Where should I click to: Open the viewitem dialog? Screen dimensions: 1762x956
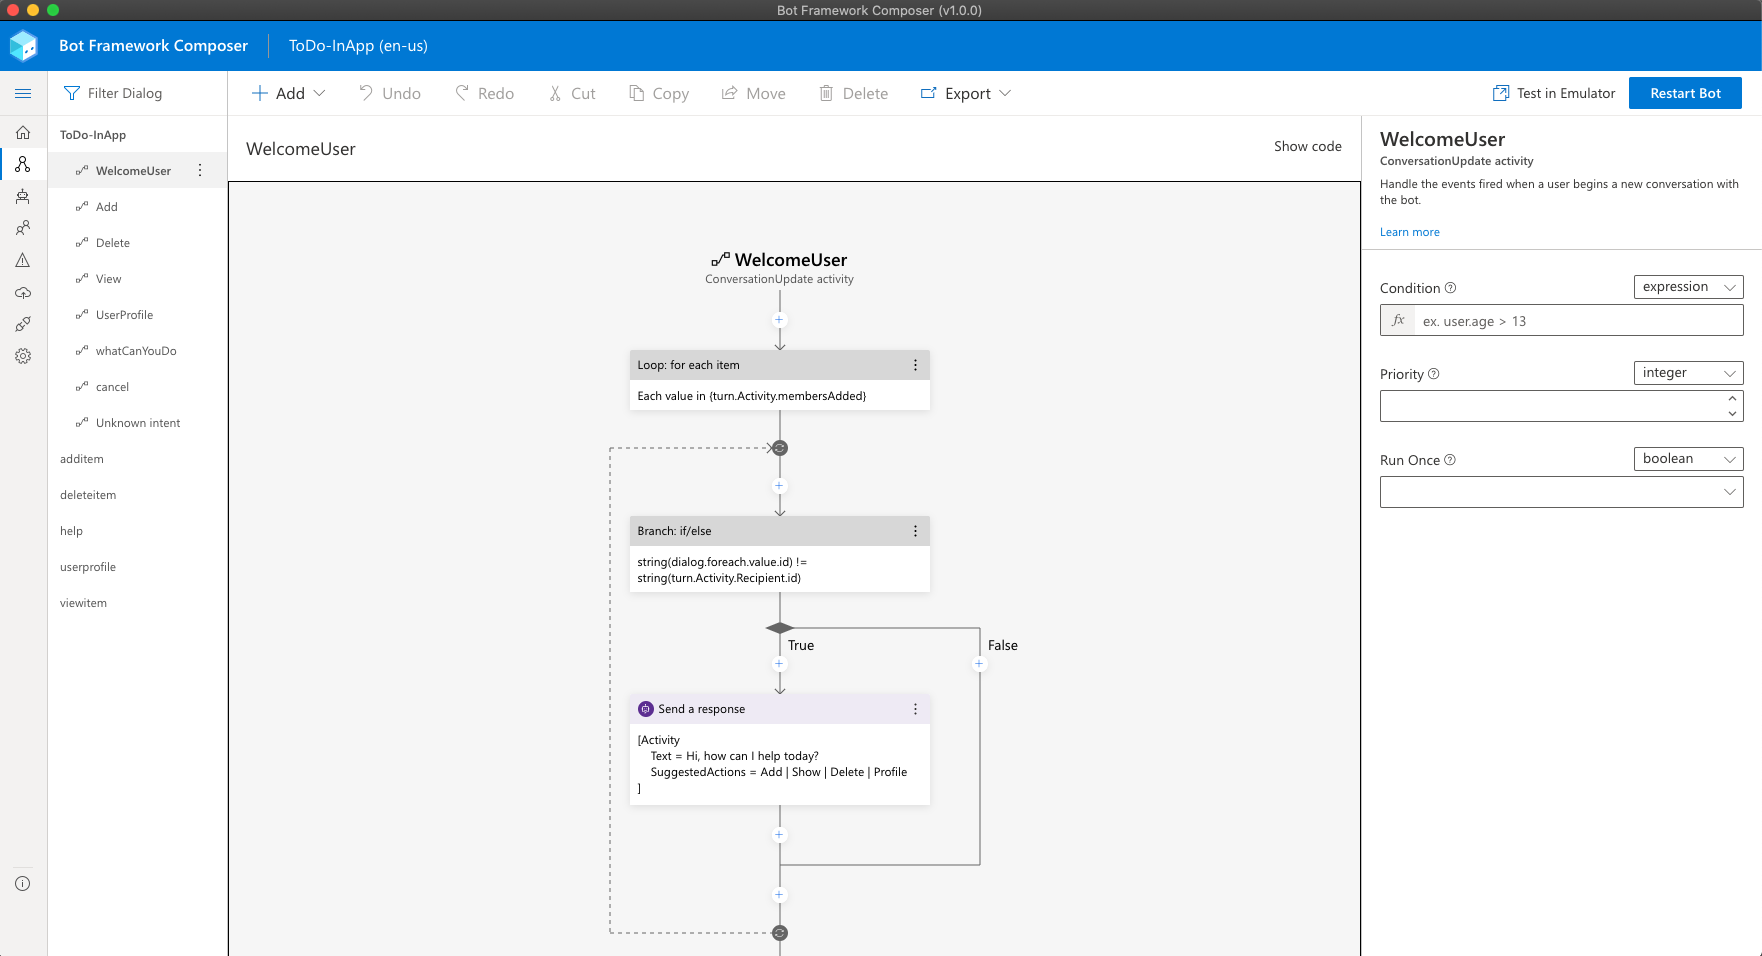point(137,603)
